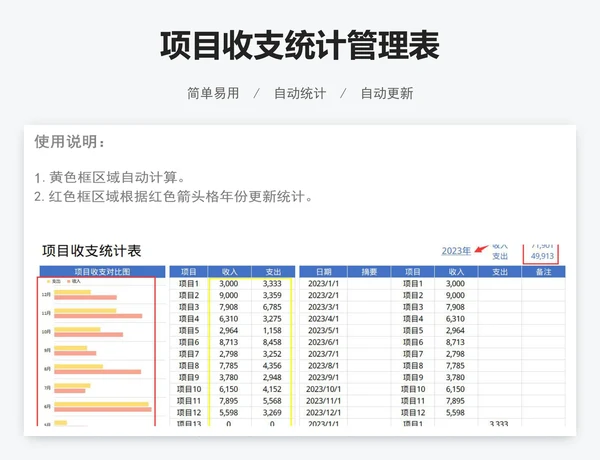Viewport: 600px width, 460px height.
Task: Select expenditure cell 4,356 for 项目8
Action: pyautogui.click(x=272, y=366)
